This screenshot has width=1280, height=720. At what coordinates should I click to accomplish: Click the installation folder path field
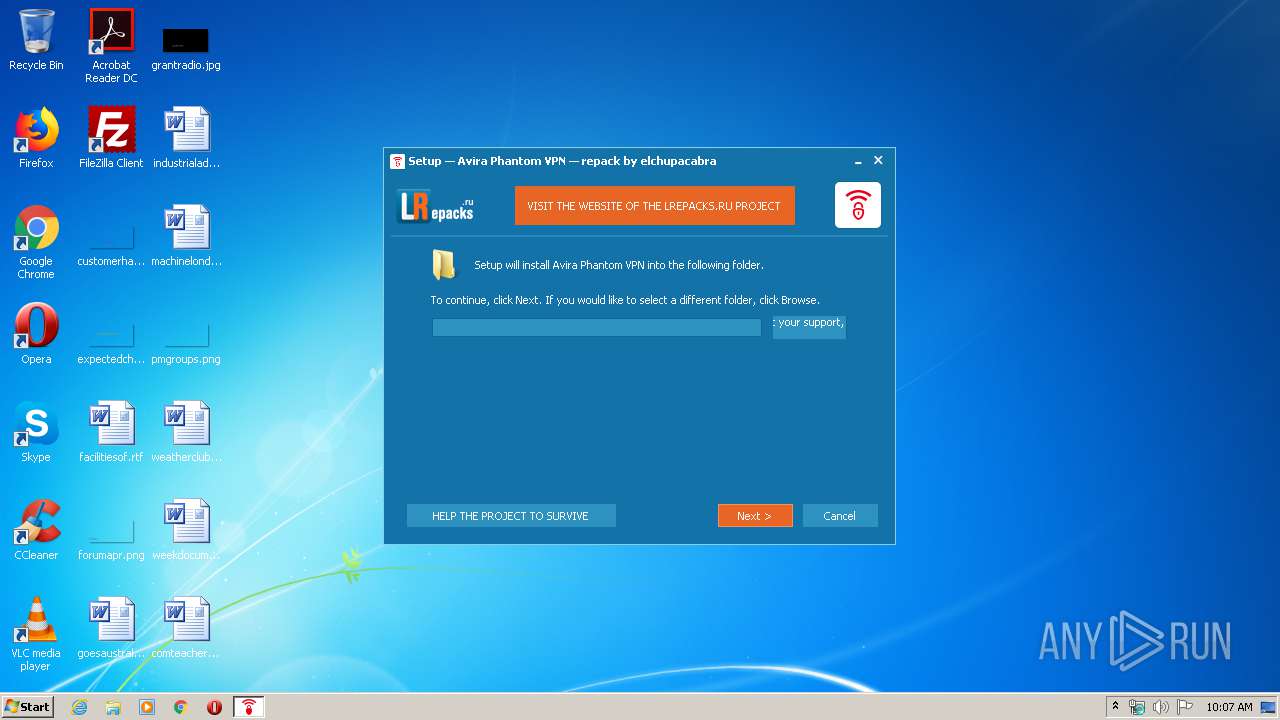tap(597, 327)
